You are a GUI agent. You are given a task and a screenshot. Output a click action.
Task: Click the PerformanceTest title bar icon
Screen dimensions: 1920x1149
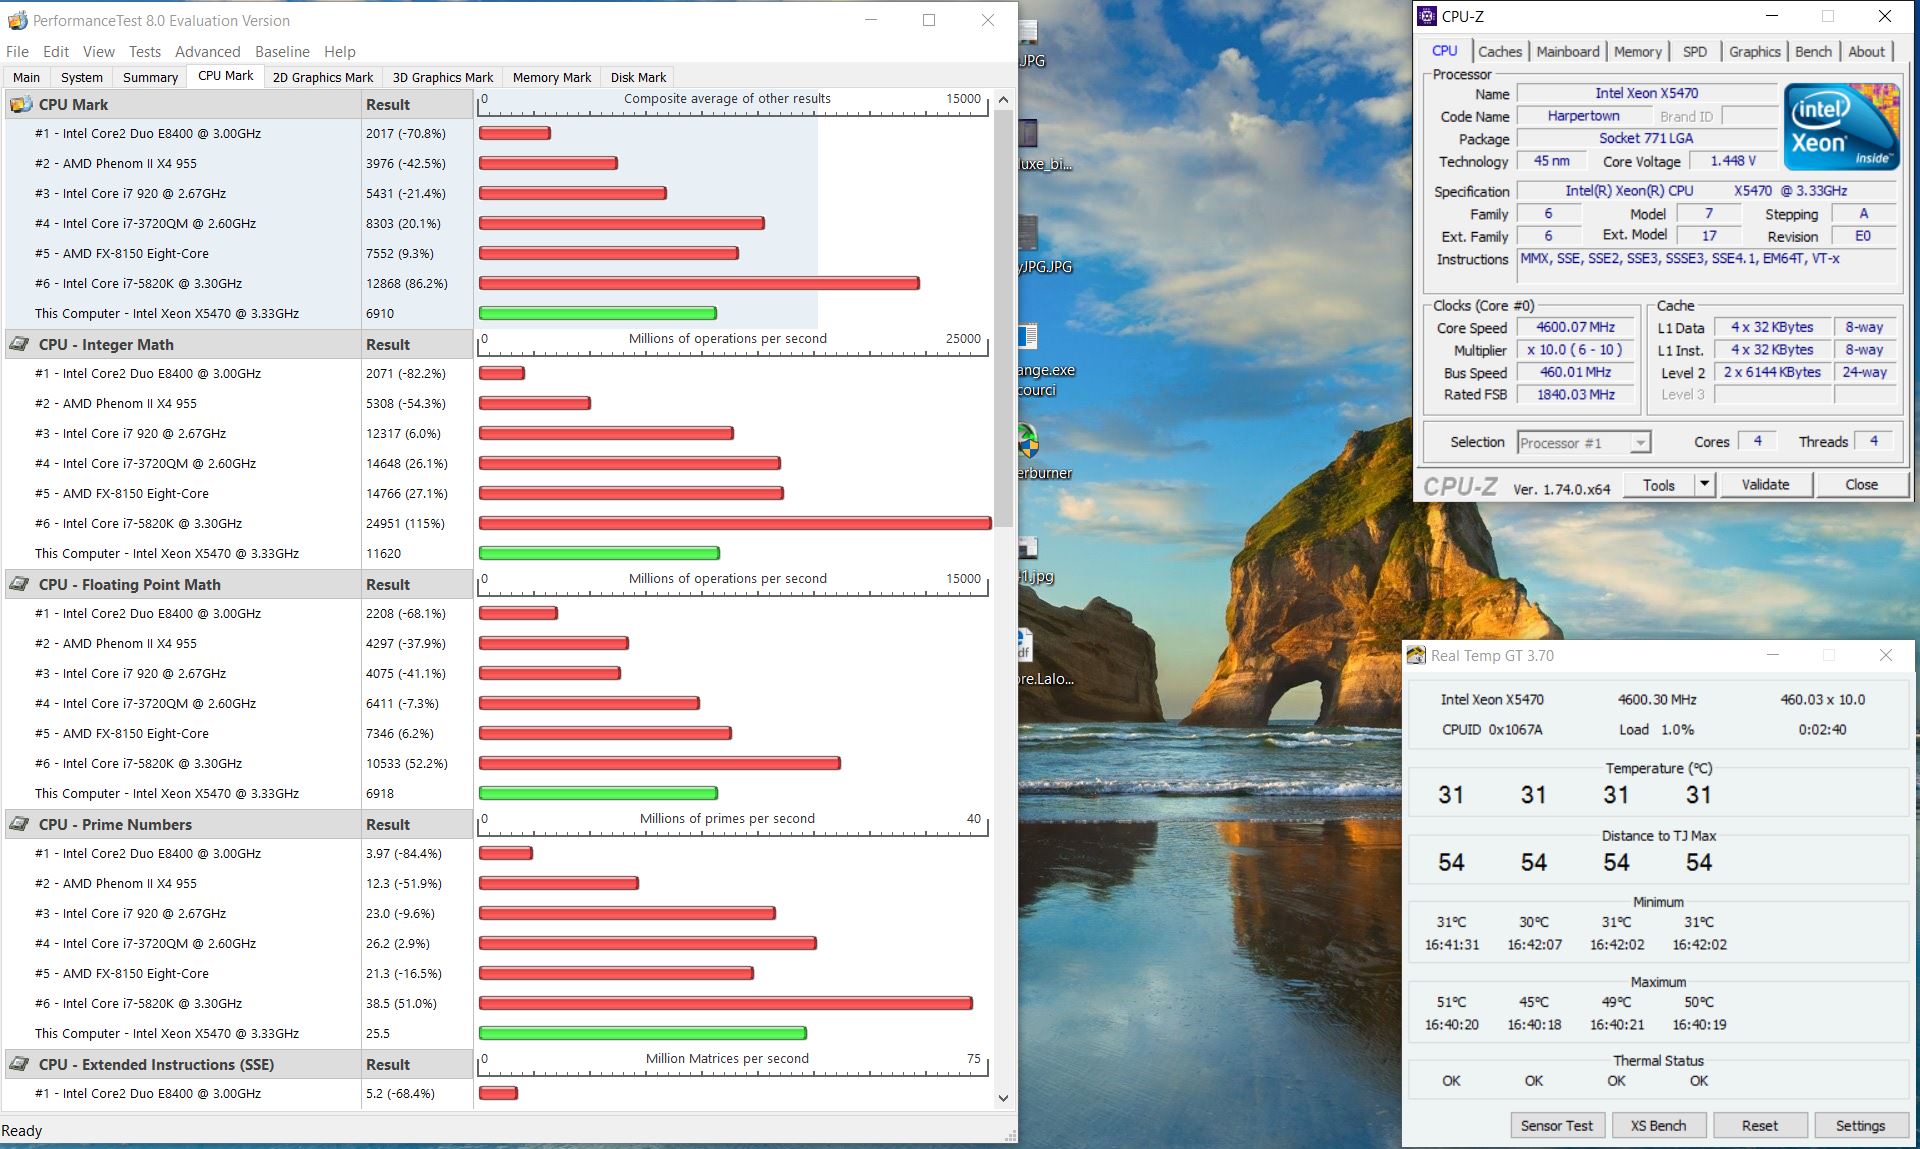click(x=17, y=20)
